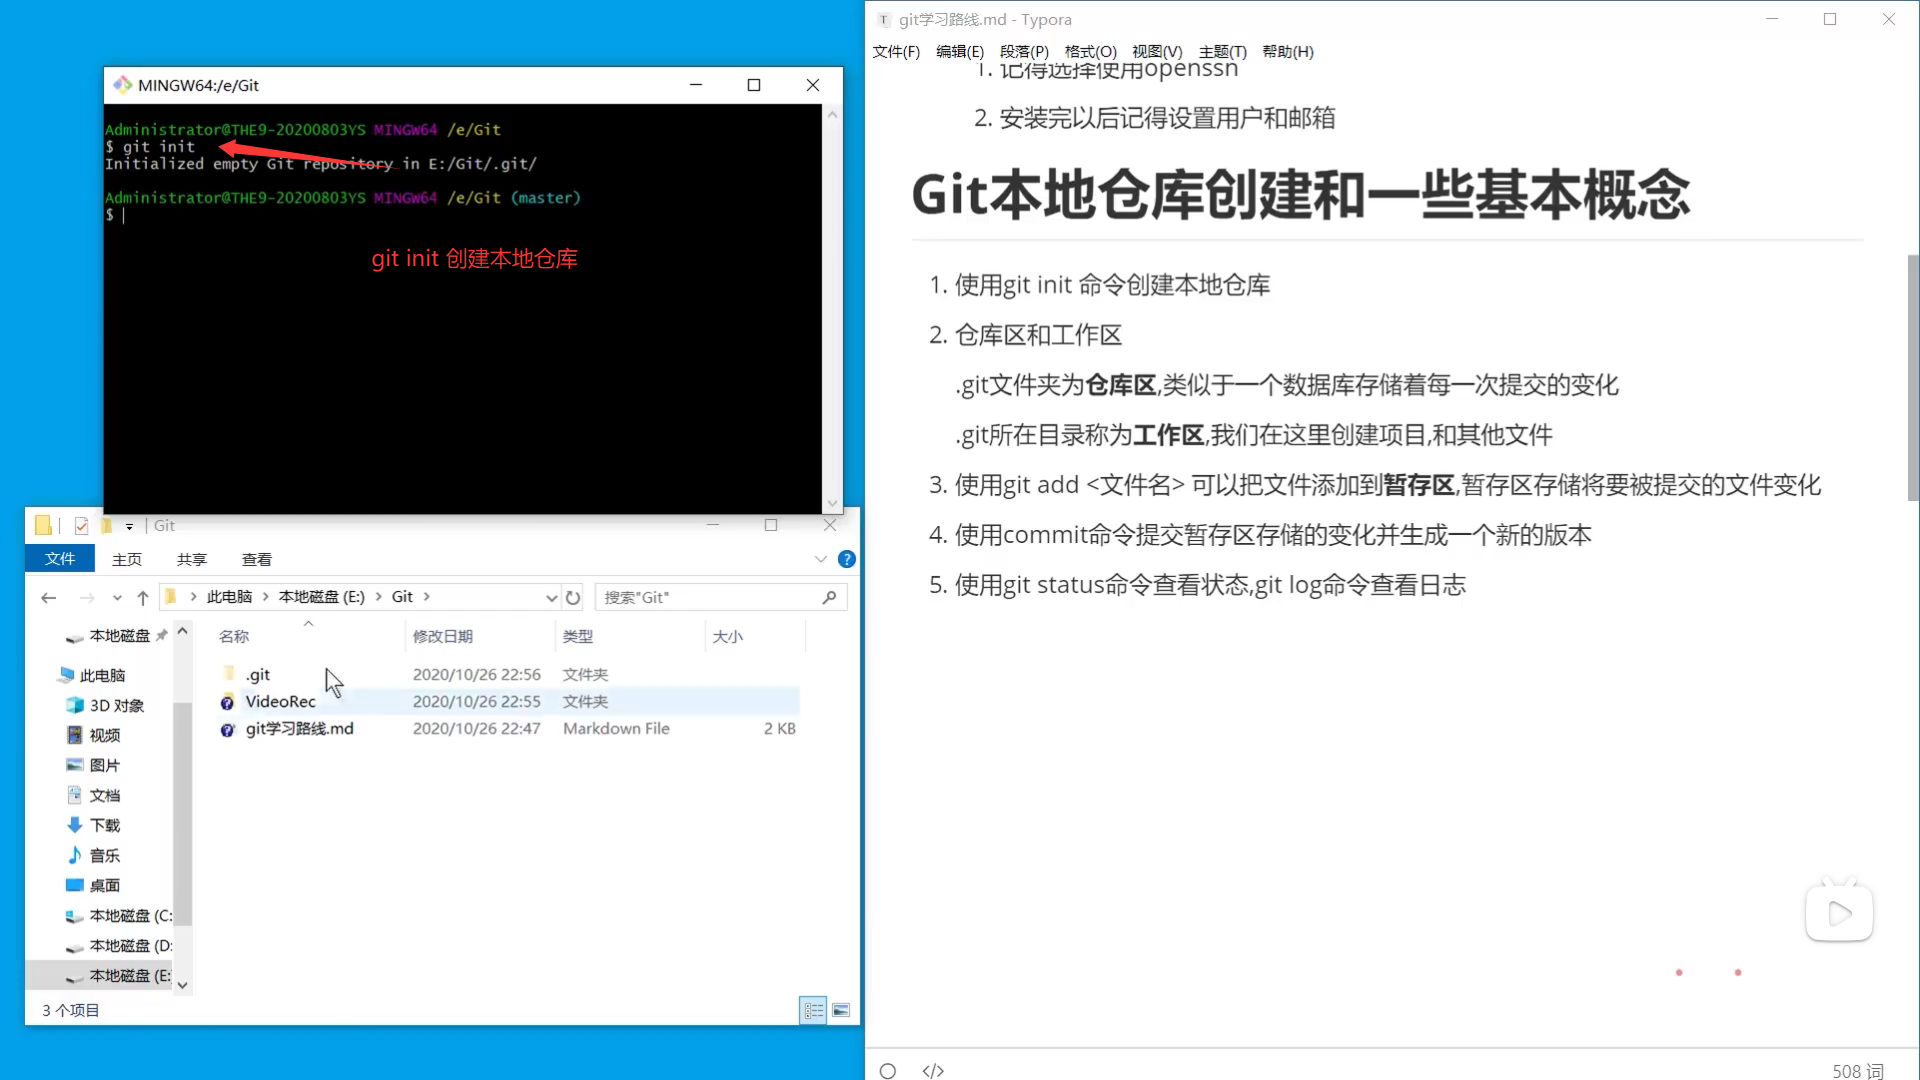Image resolution: width=1920 pixels, height=1080 pixels.
Task: Click the floating video play icon in Typora
Action: pyautogui.click(x=1840, y=913)
